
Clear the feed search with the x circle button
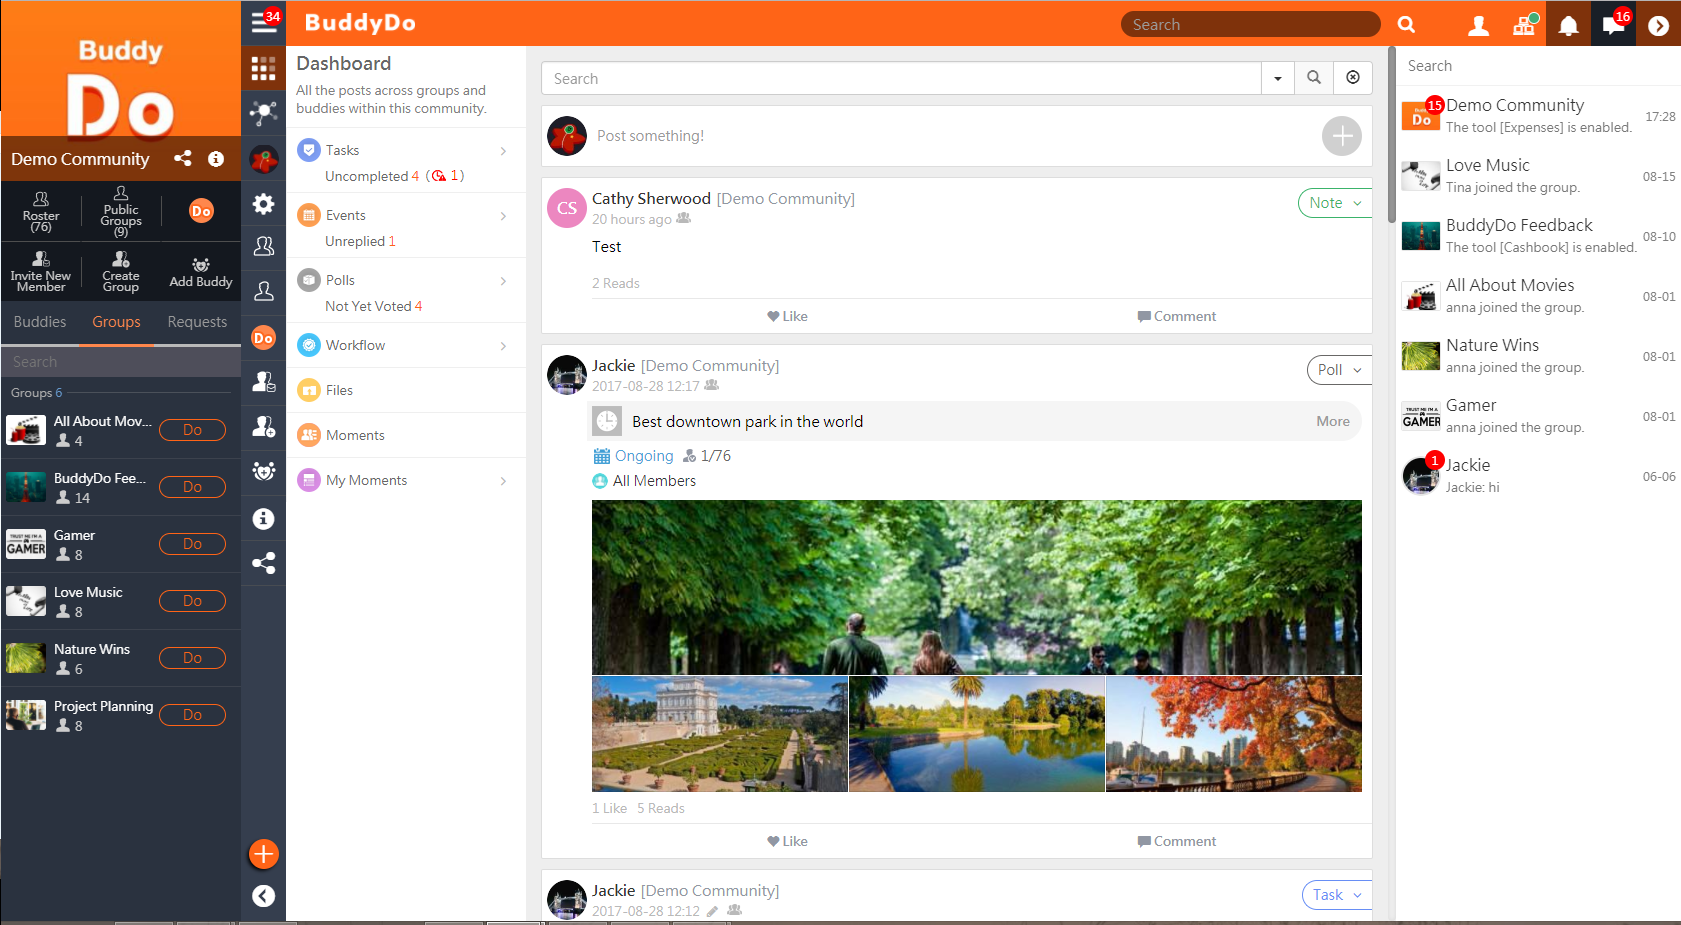click(1353, 78)
